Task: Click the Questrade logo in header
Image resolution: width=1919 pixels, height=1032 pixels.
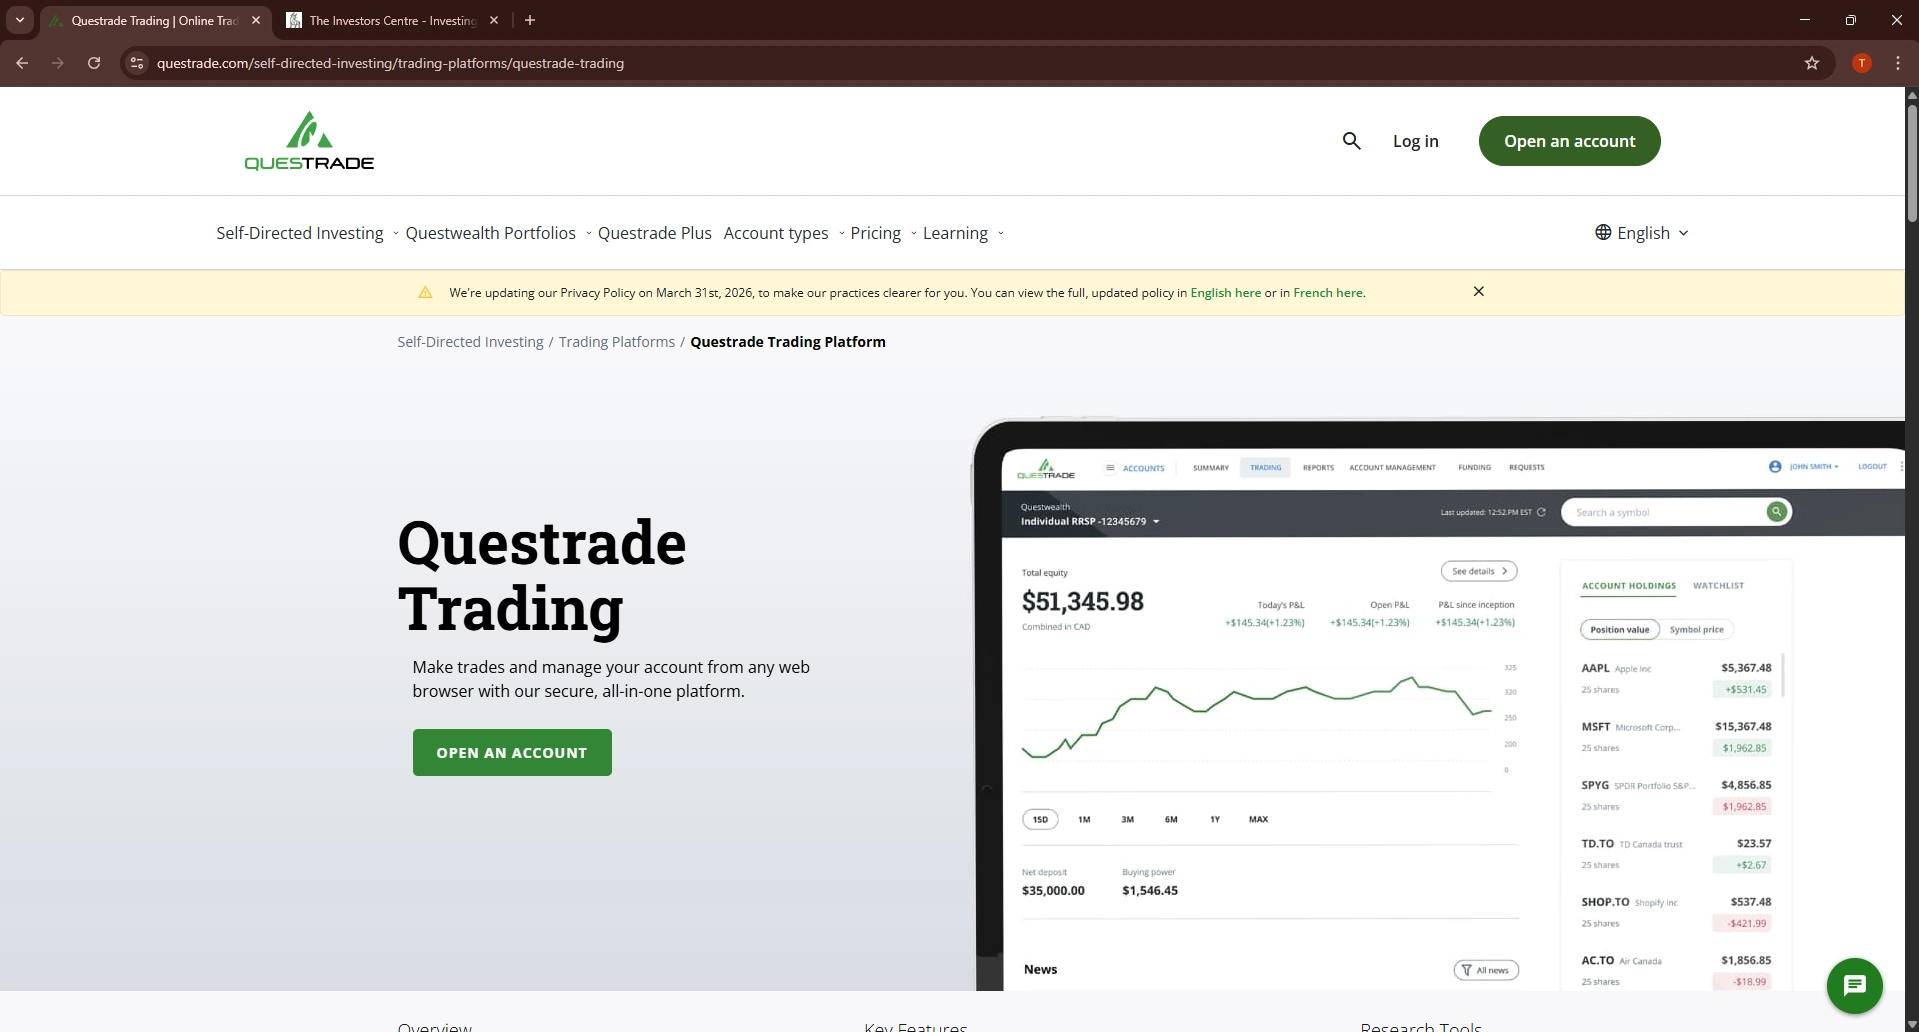Action: coord(309,141)
